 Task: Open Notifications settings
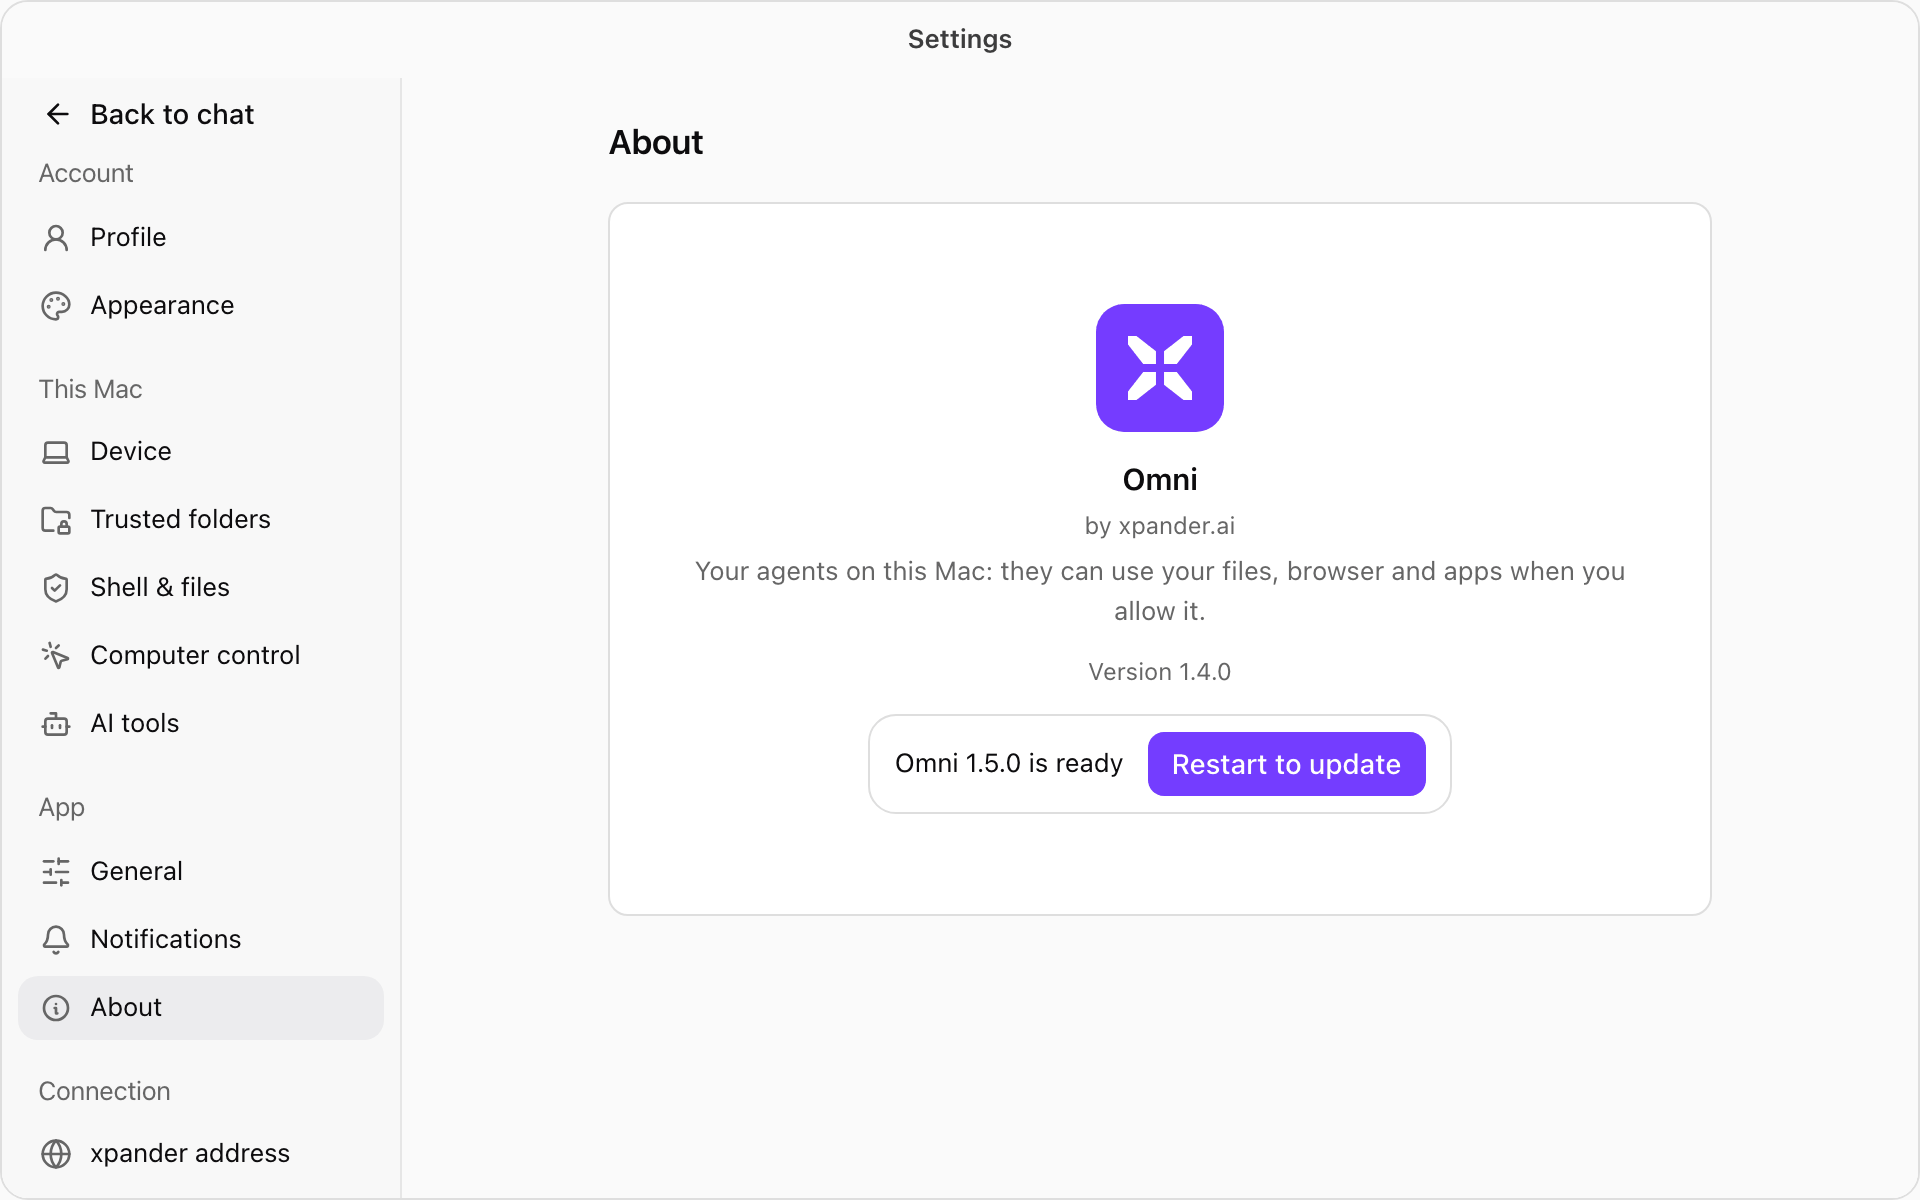[201, 940]
